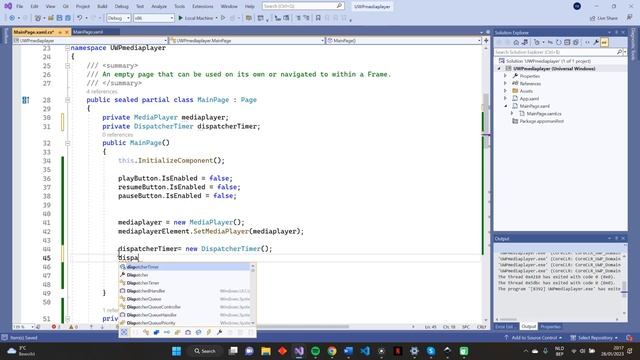Click Show All Files icon in Solution Explorer
Screen dimensions: 640x360
point(576,42)
